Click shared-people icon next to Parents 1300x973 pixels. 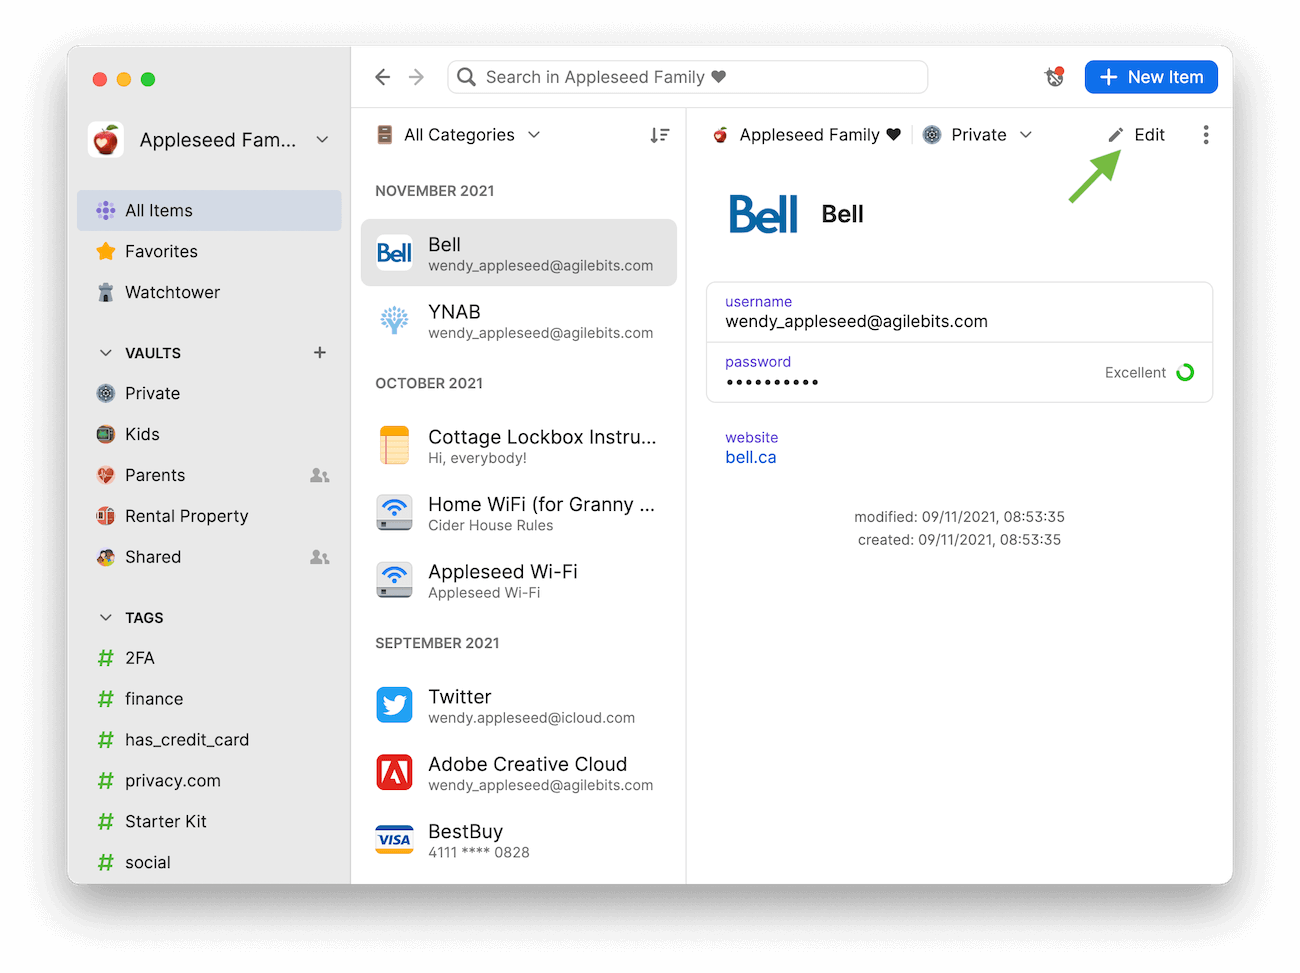tap(320, 476)
